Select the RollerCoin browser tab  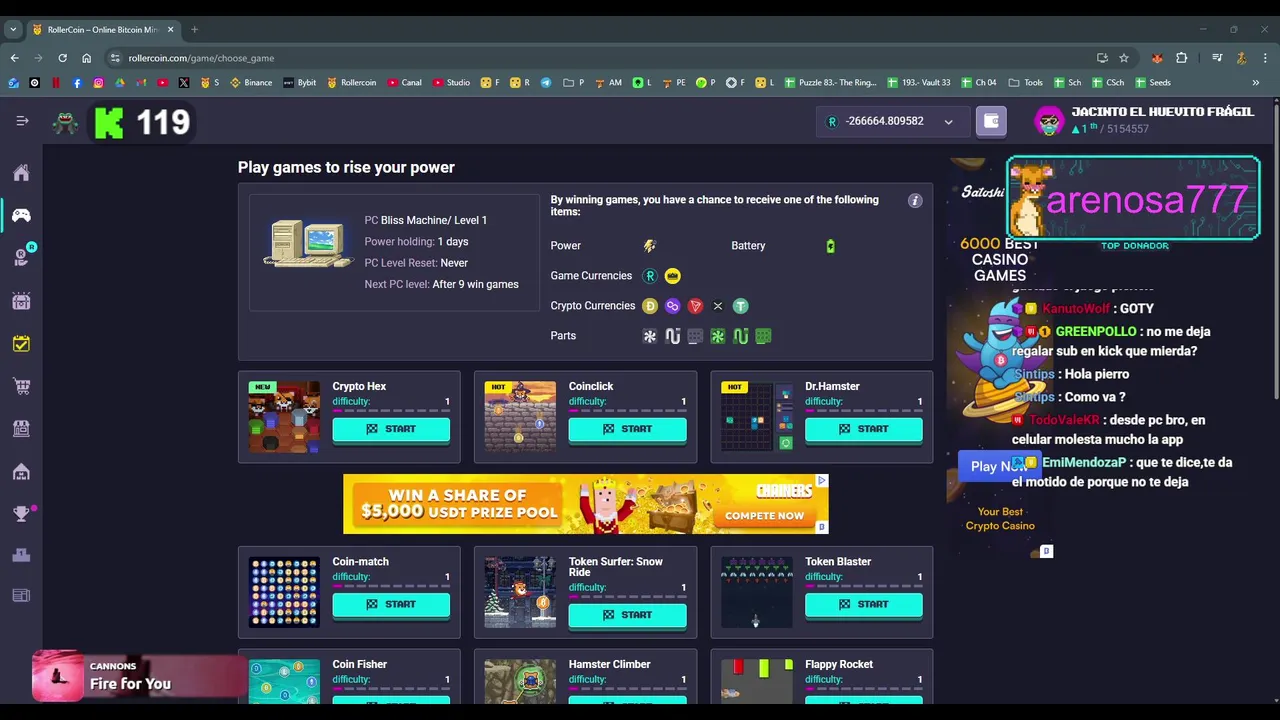pos(101,30)
